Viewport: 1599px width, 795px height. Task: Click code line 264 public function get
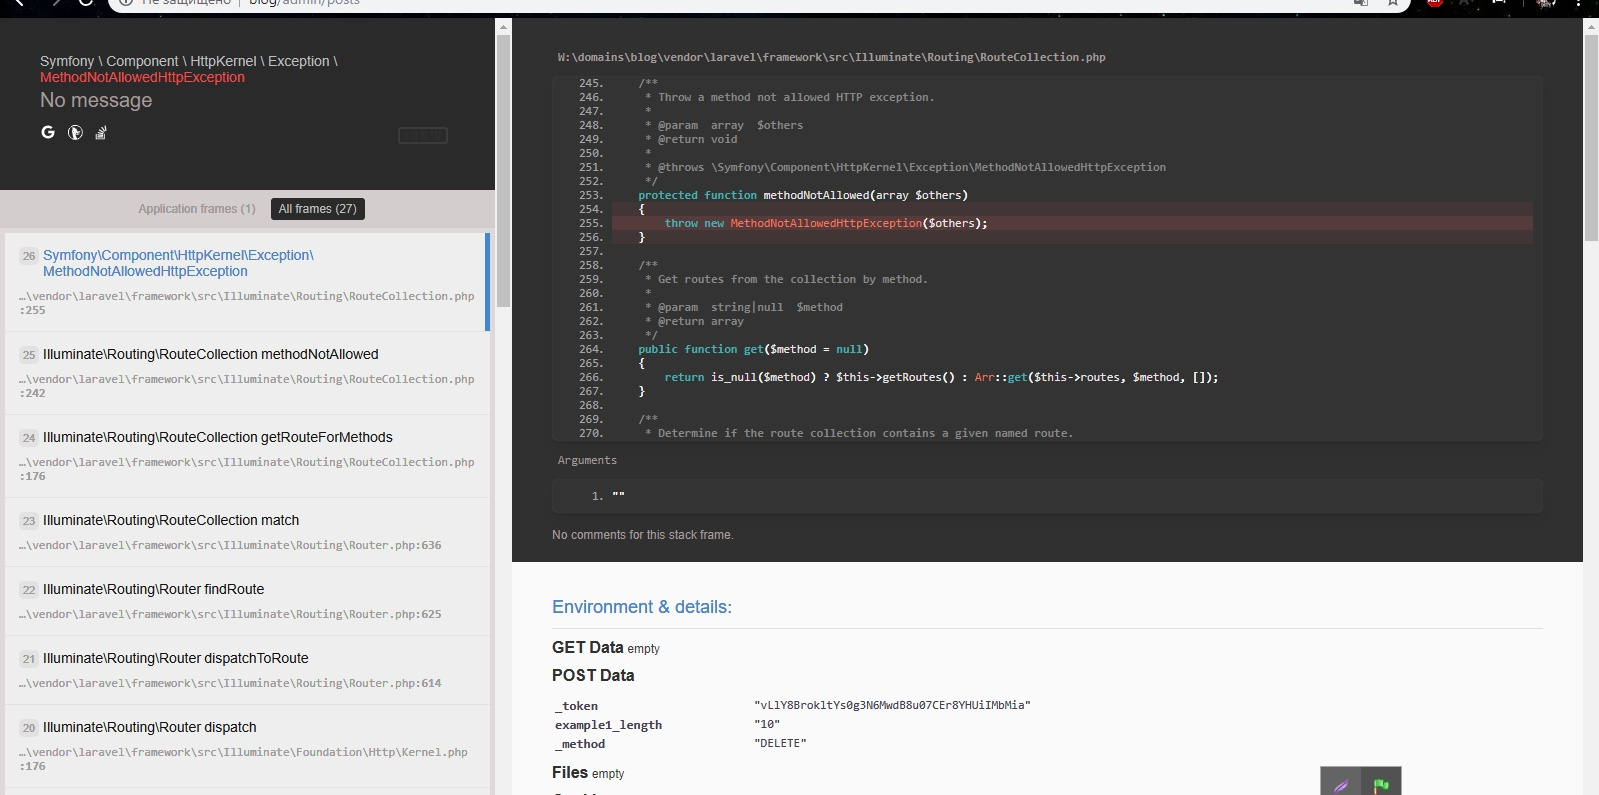[753, 349]
